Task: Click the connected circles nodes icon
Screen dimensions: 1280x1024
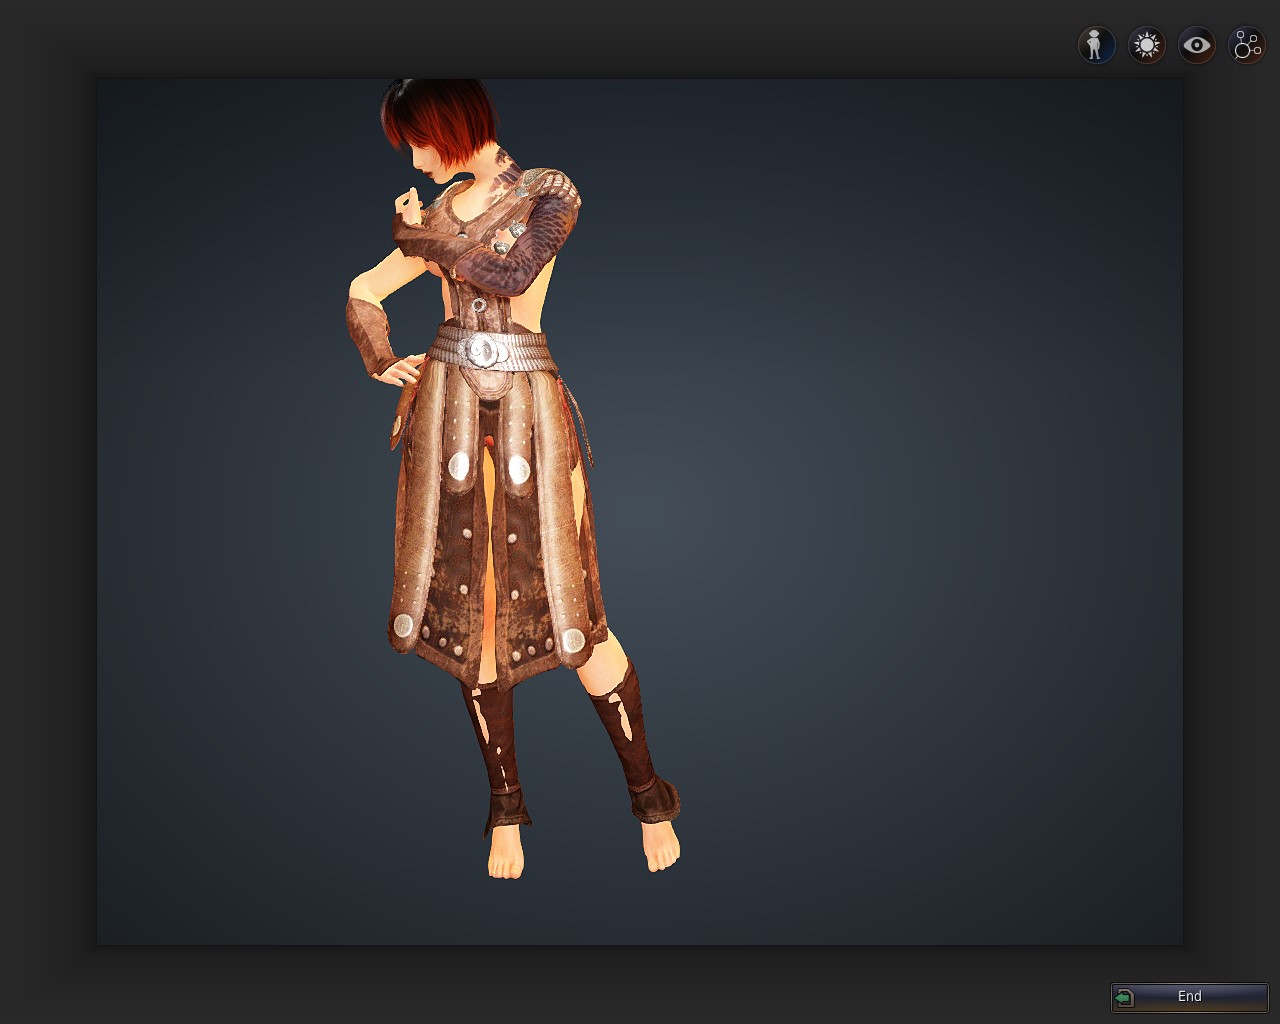Action: [x=1247, y=45]
